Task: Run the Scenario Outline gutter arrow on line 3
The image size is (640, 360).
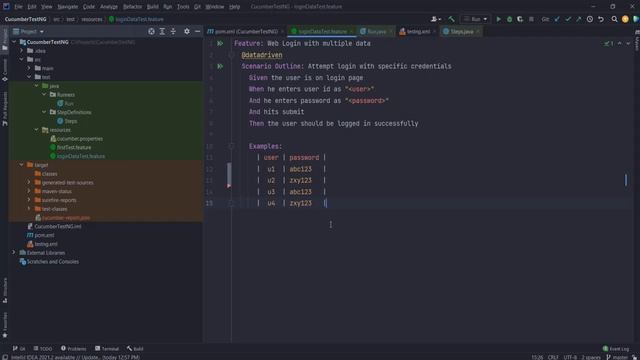Action: pyautogui.click(x=220, y=66)
